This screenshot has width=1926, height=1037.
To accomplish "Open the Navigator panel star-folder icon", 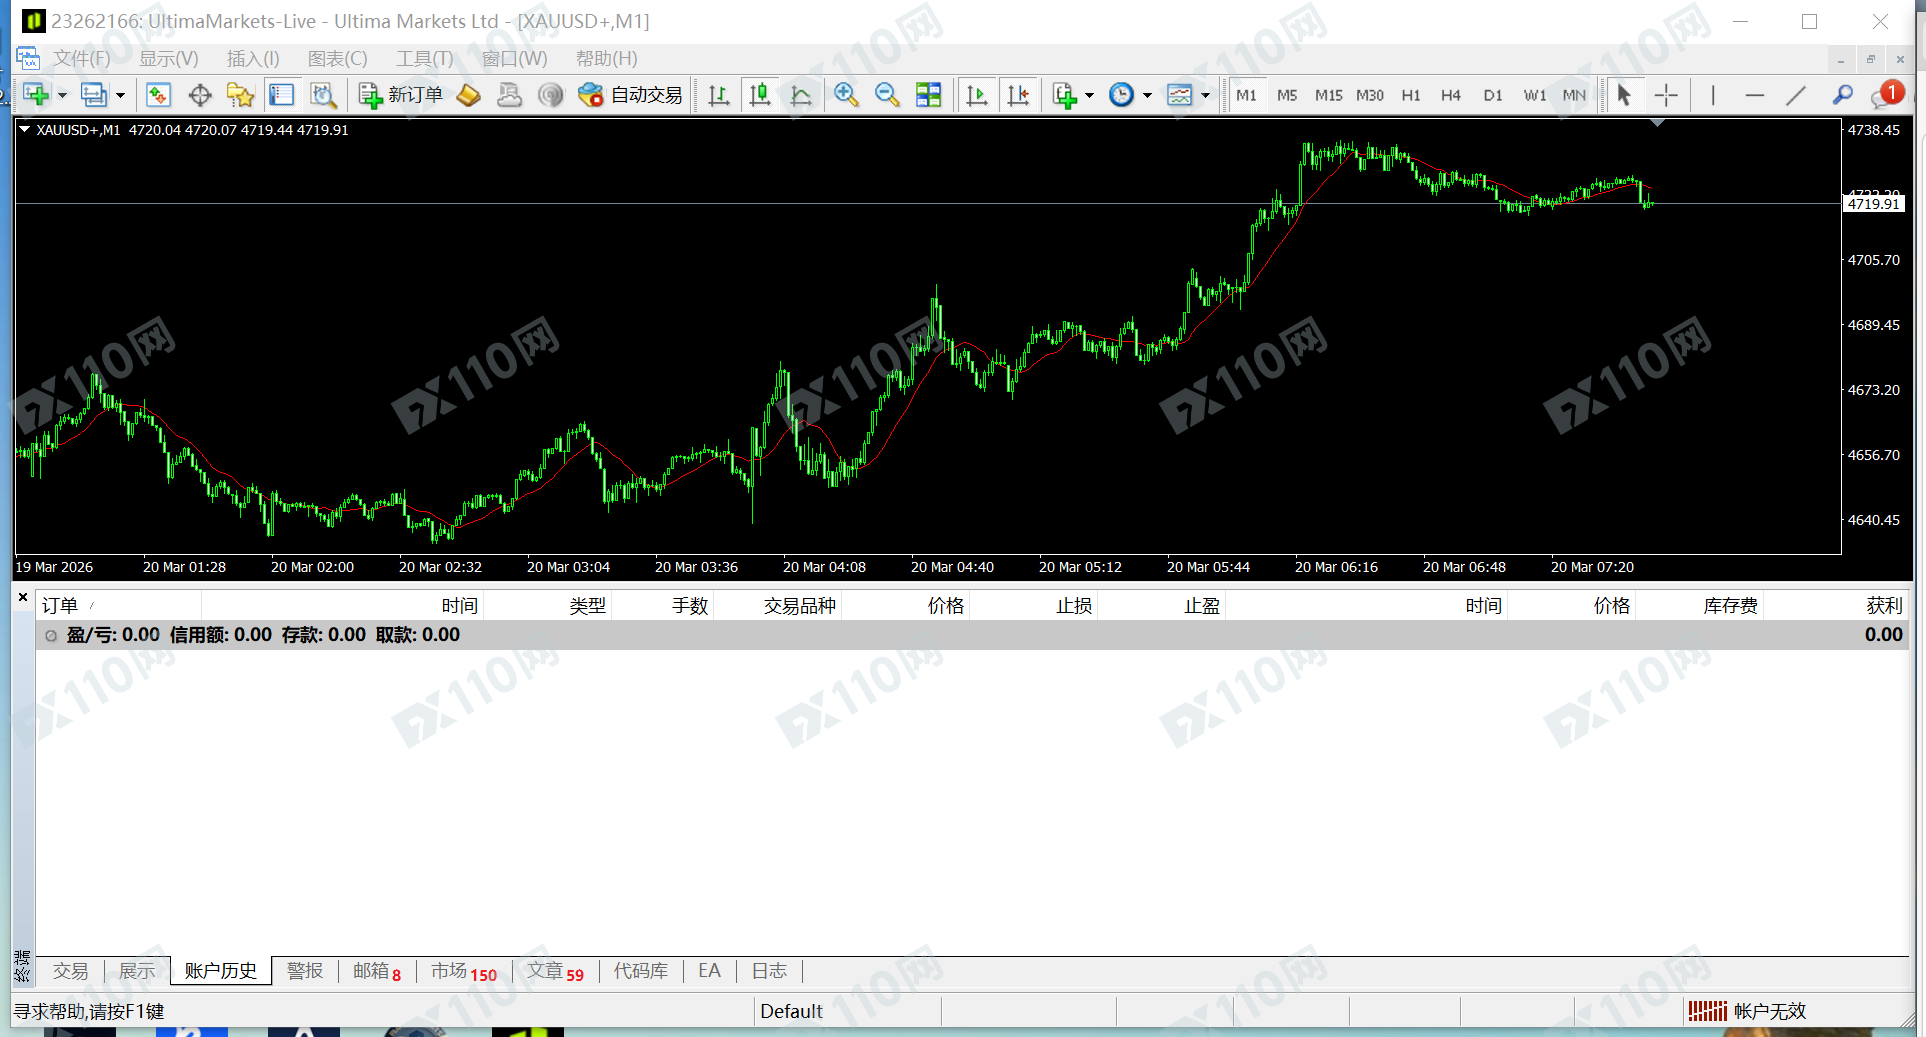I will [x=240, y=95].
